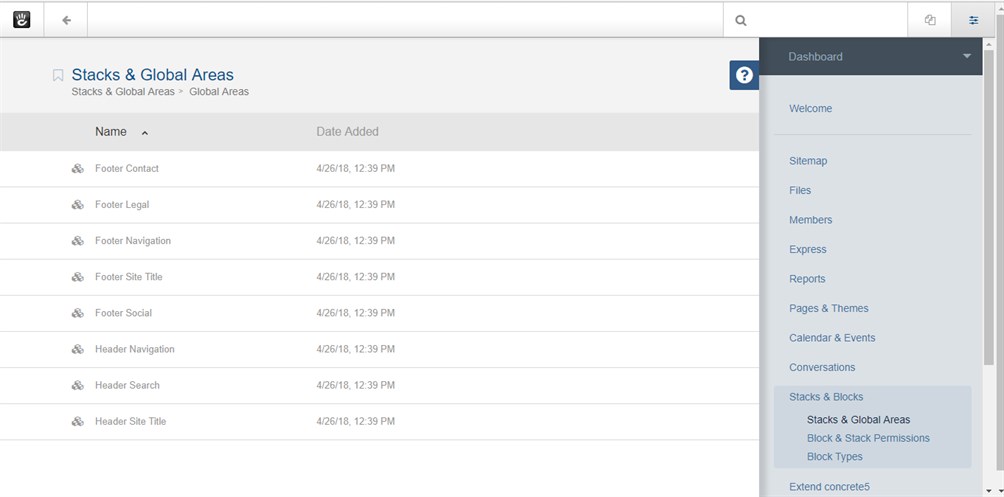Open Block & Stack Permissions page
This screenshot has height=497, width=1004.
(867, 438)
